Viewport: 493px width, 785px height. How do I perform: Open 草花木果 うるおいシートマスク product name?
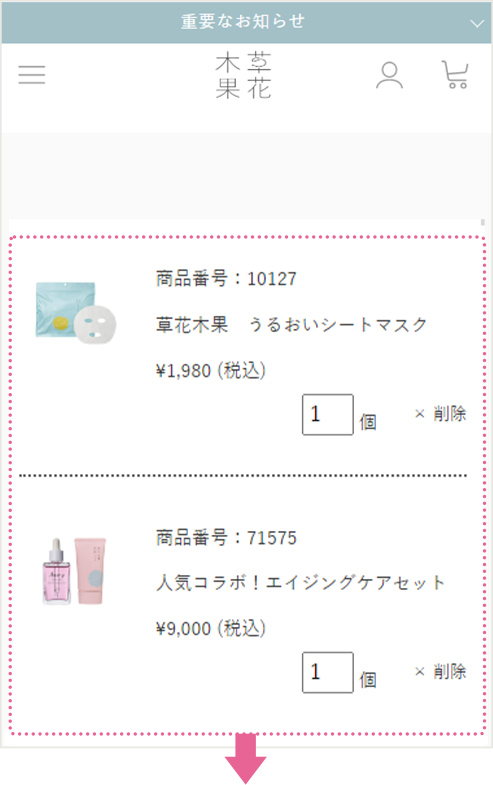[x=291, y=325]
